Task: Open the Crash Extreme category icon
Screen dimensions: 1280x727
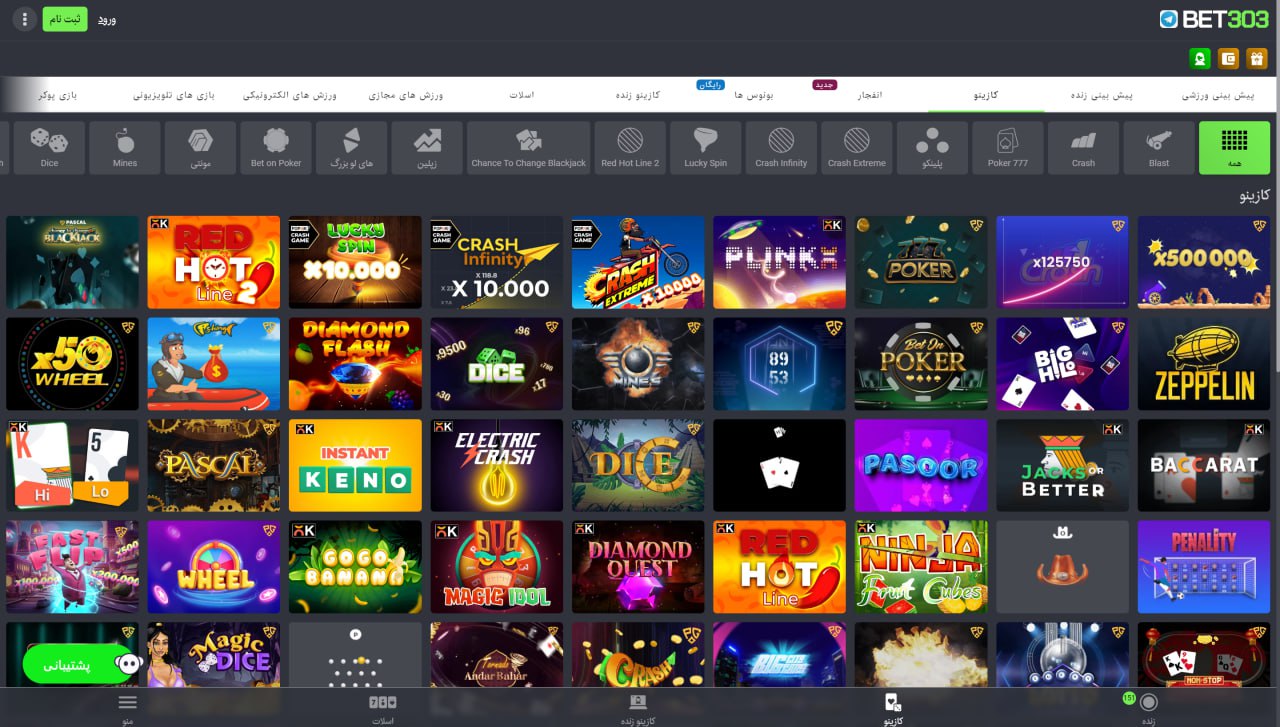Action: coord(856,147)
